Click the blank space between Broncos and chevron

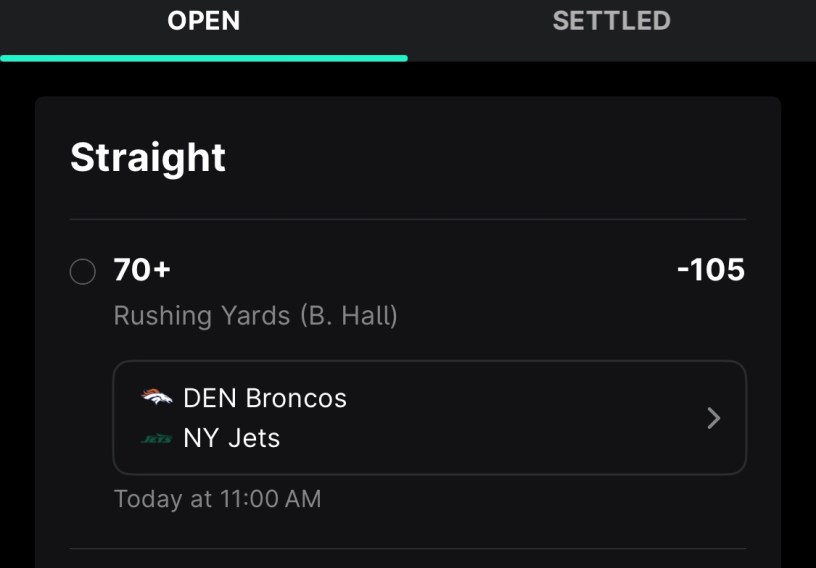pyautogui.click(x=520, y=398)
